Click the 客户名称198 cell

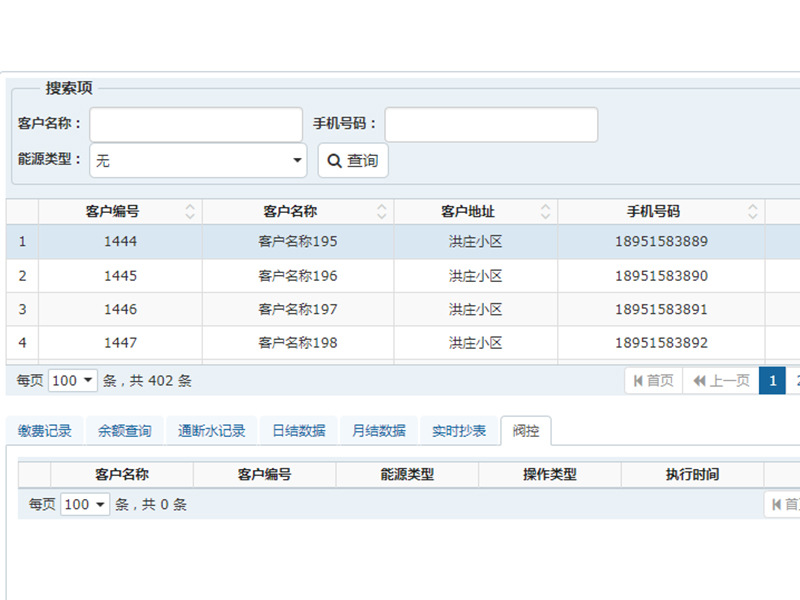coord(298,343)
